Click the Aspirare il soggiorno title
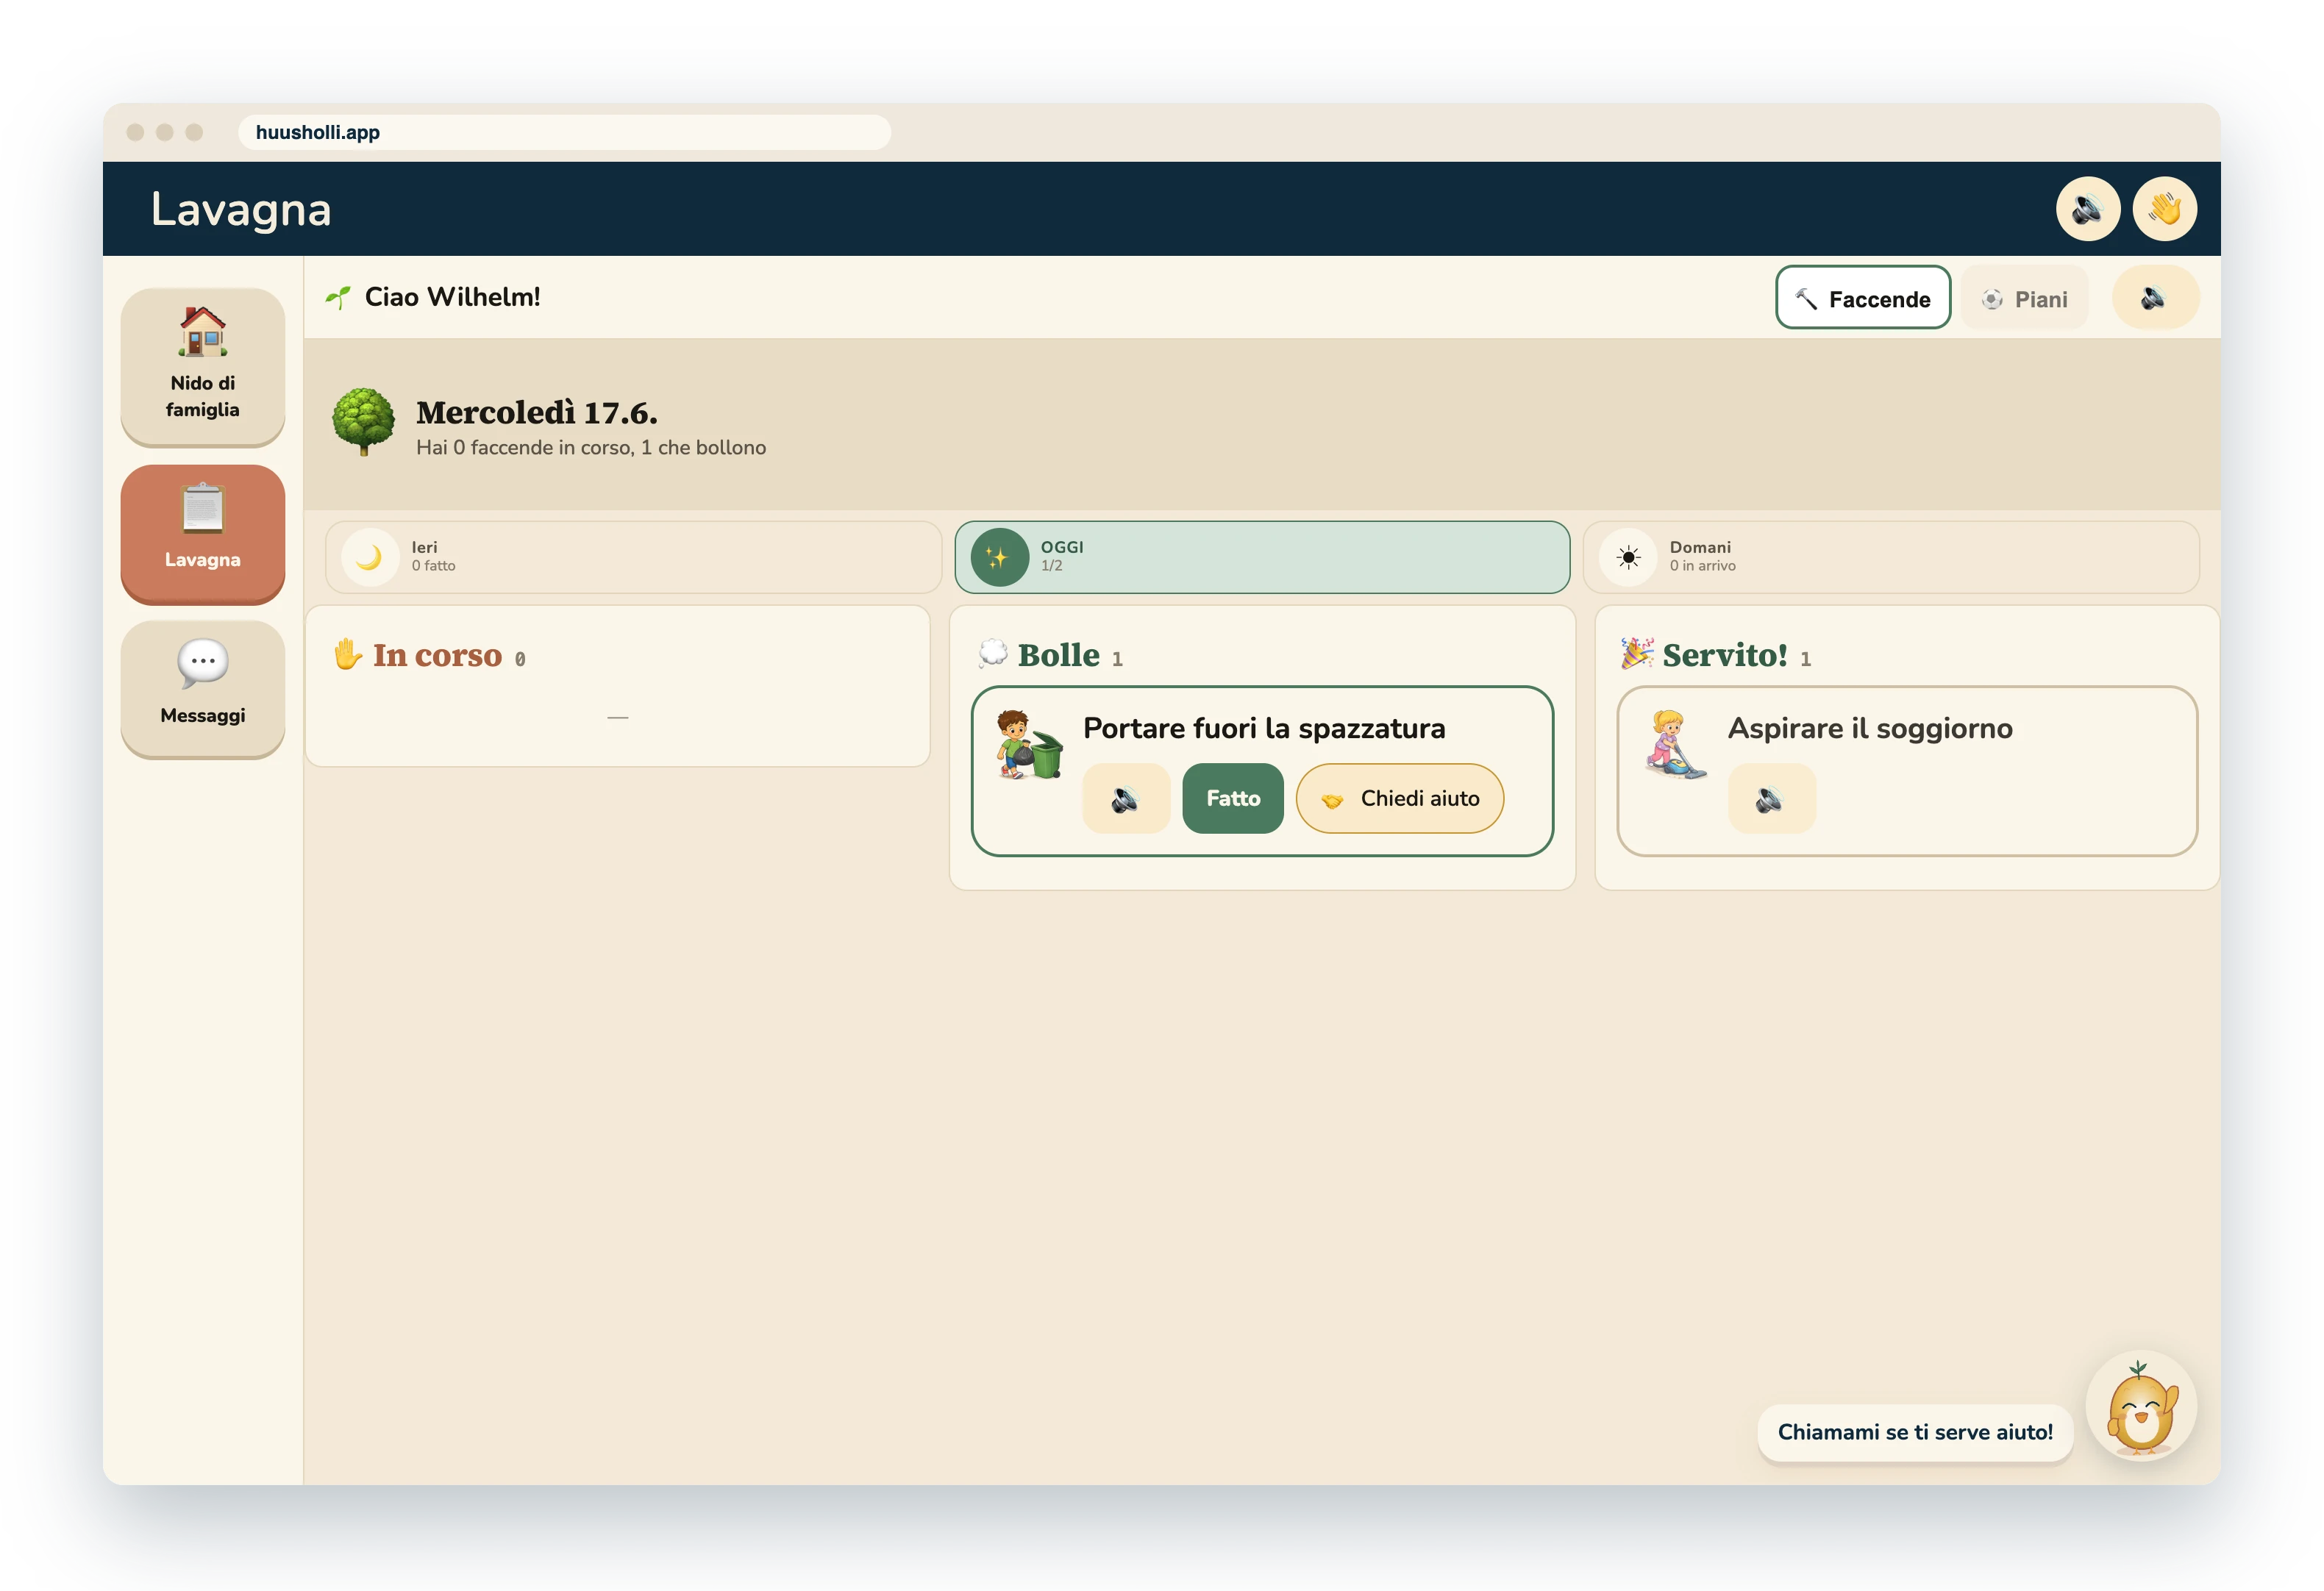Image resolution: width=2324 pixels, height=1591 pixels. coord(1870,728)
